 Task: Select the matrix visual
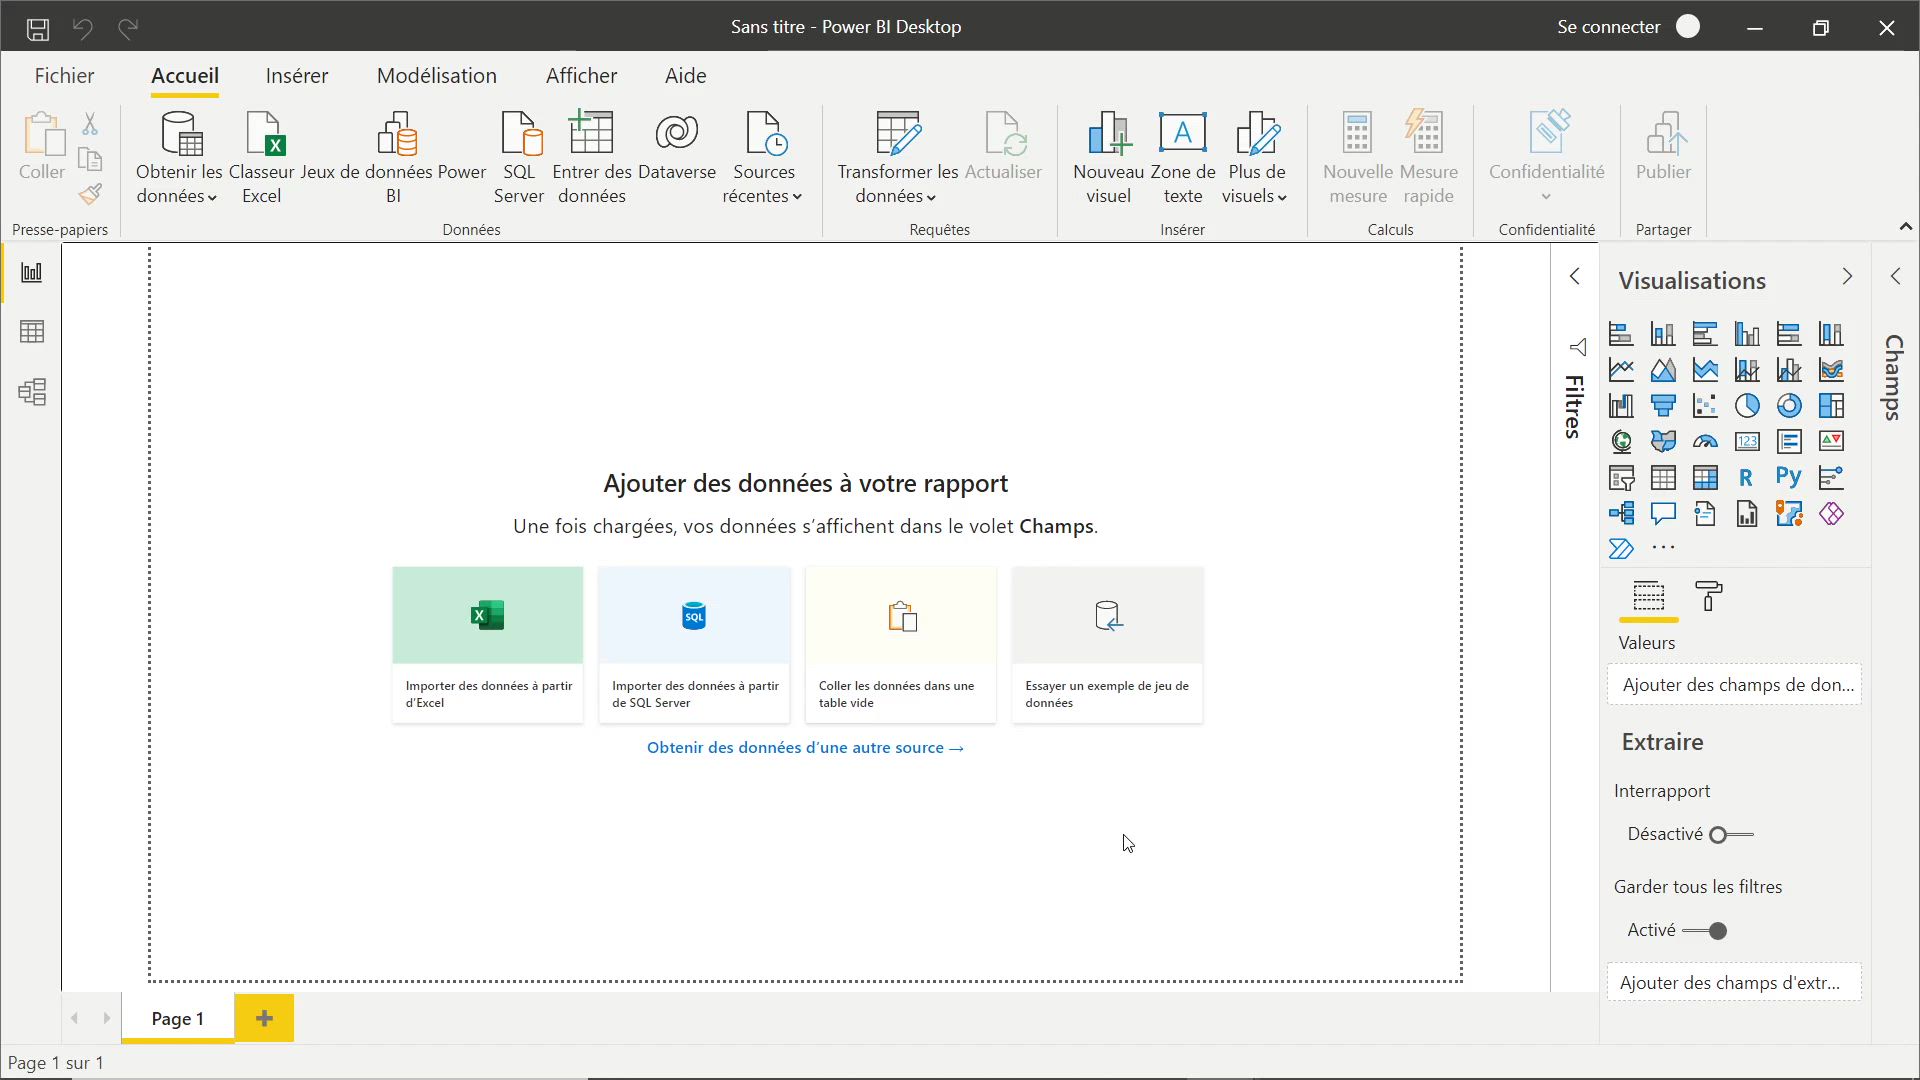[x=1705, y=478]
